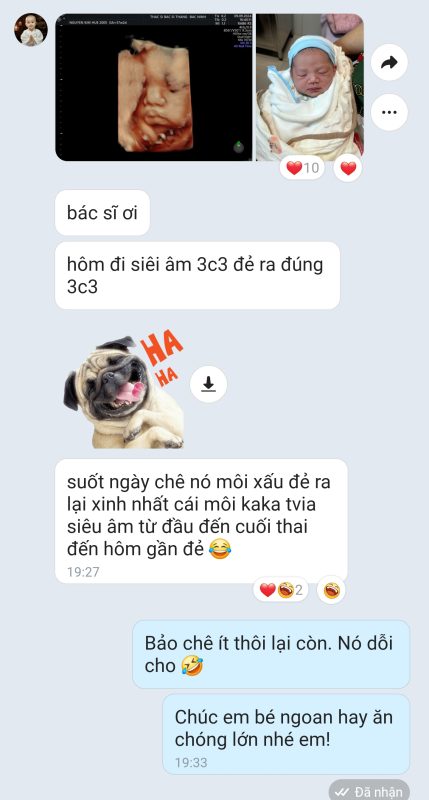429x800 pixels.
Task: Select the message 'bác sĩ ơi'
Action: click(x=103, y=213)
